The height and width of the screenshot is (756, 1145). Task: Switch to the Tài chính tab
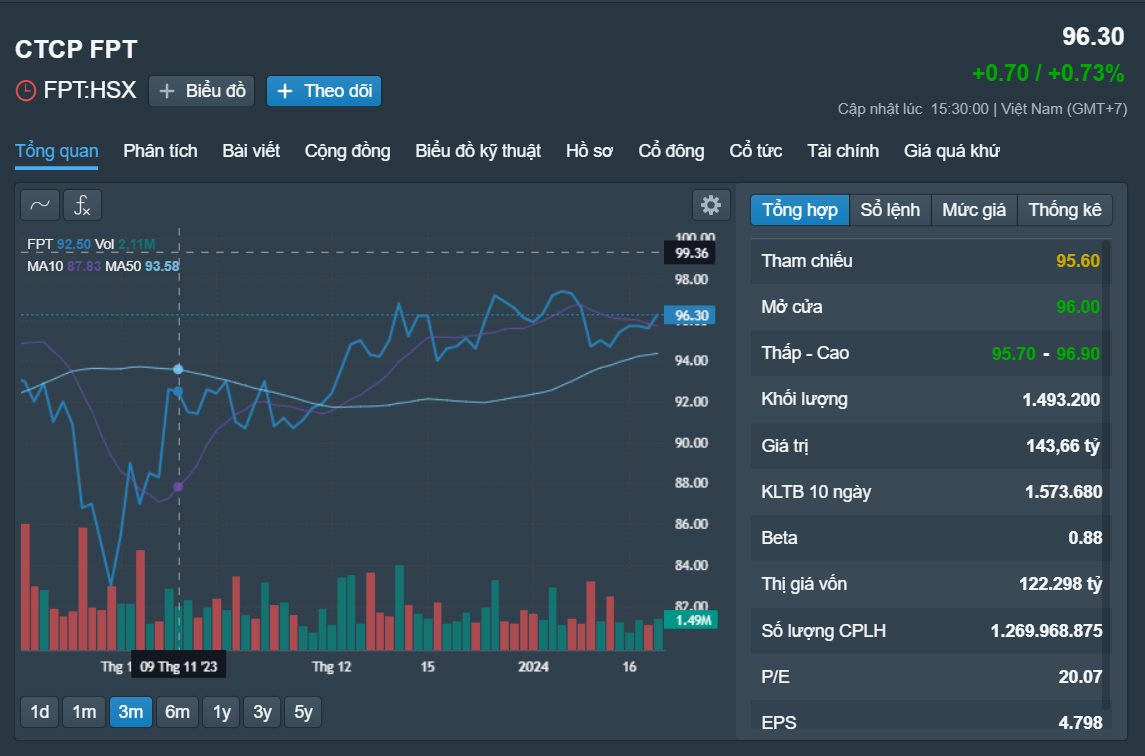click(843, 151)
